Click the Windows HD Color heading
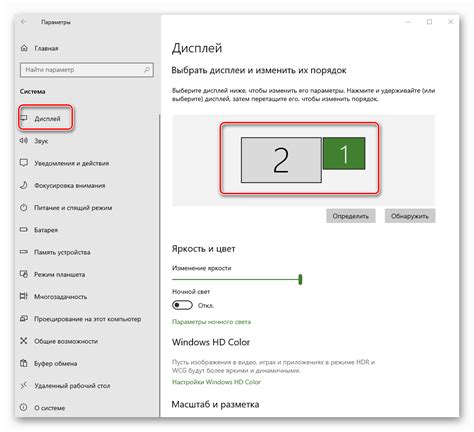This screenshot has width=474, height=432. [211, 342]
